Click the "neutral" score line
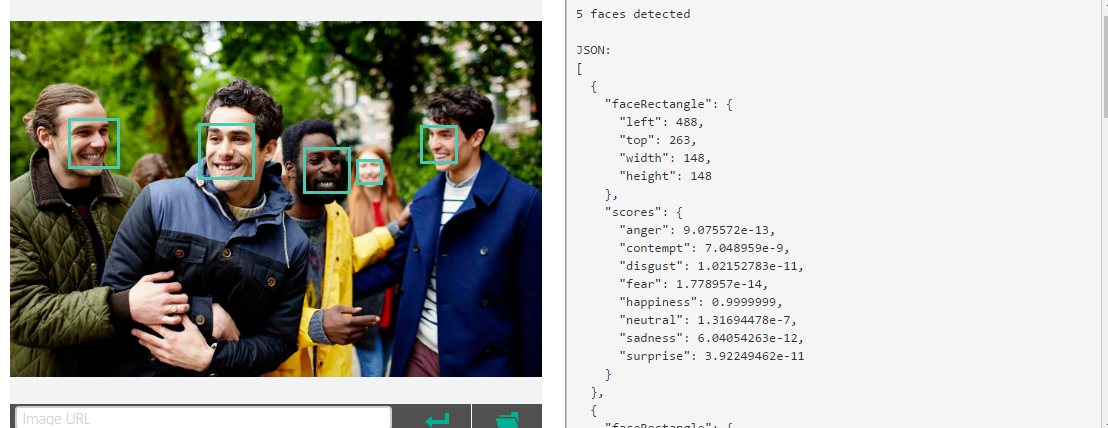The height and width of the screenshot is (428, 1108). pyautogui.click(x=708, y=320)
